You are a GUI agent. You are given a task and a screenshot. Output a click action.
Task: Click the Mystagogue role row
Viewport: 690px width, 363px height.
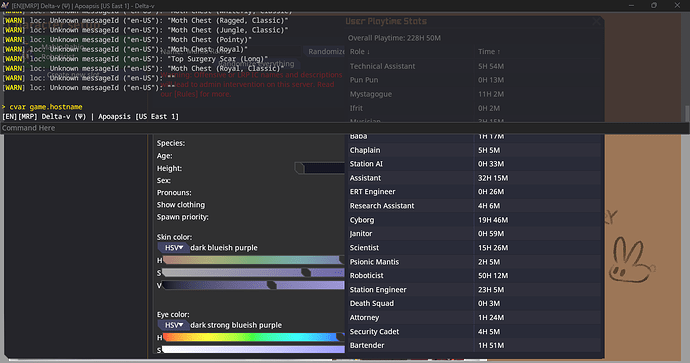pos(474,94)
